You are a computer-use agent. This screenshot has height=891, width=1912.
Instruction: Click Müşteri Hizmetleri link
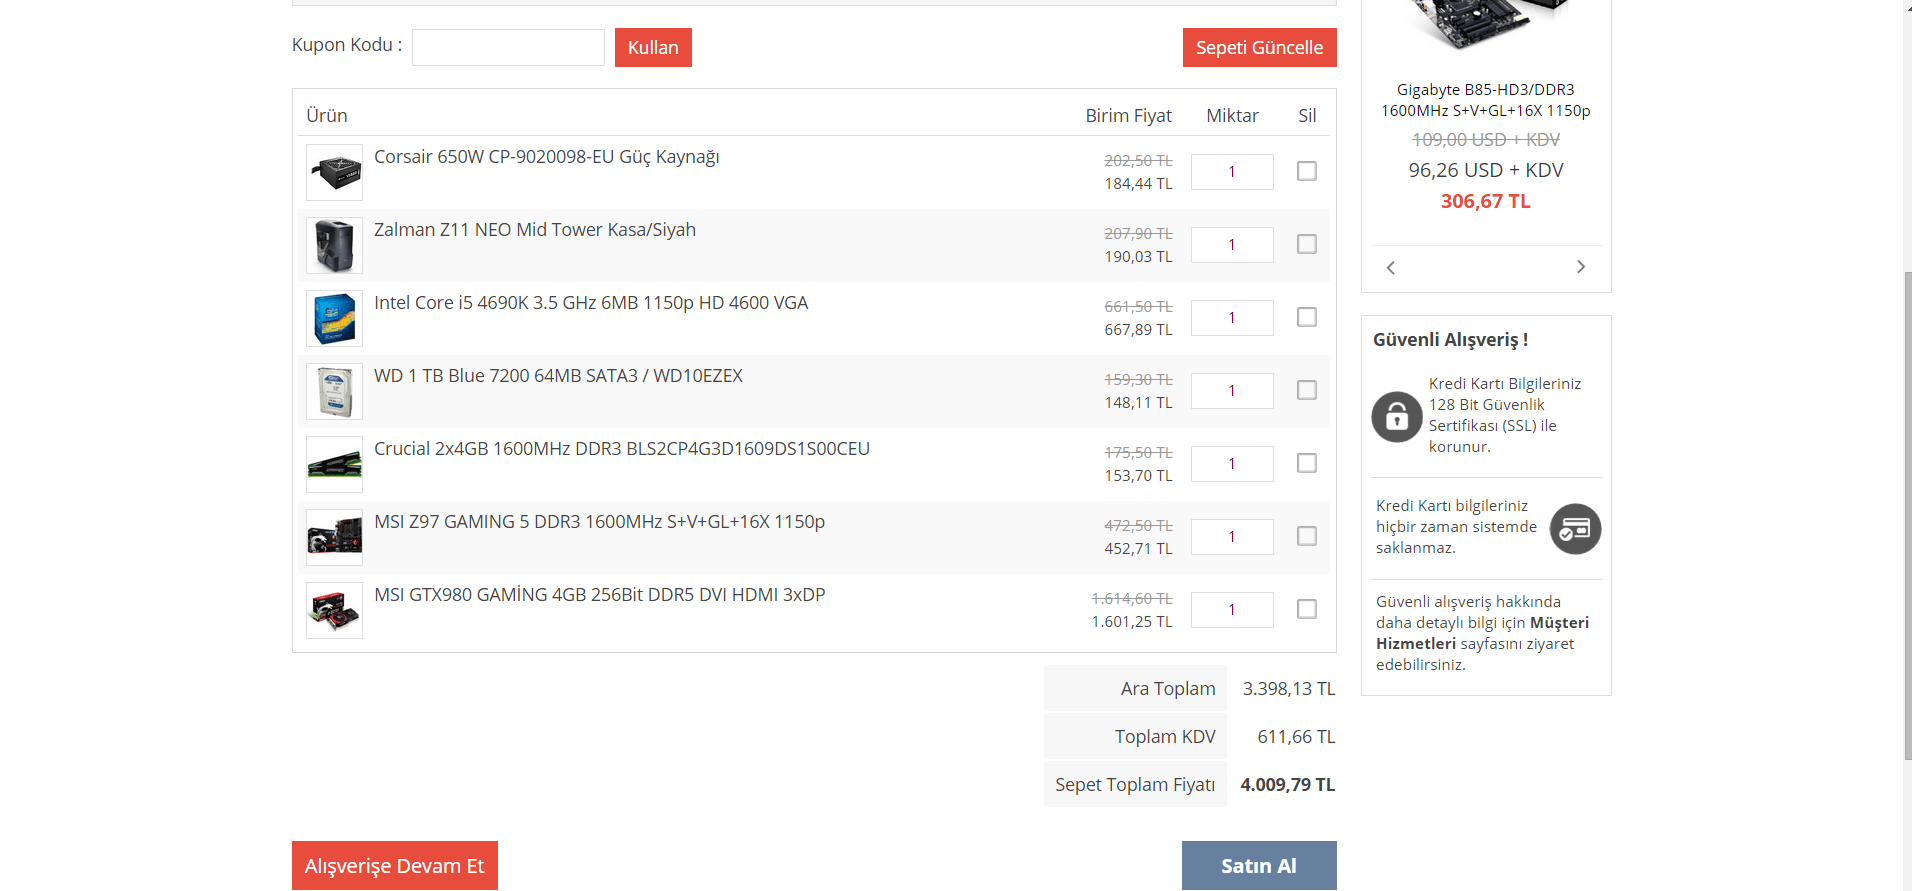(x=1482, y=633)
